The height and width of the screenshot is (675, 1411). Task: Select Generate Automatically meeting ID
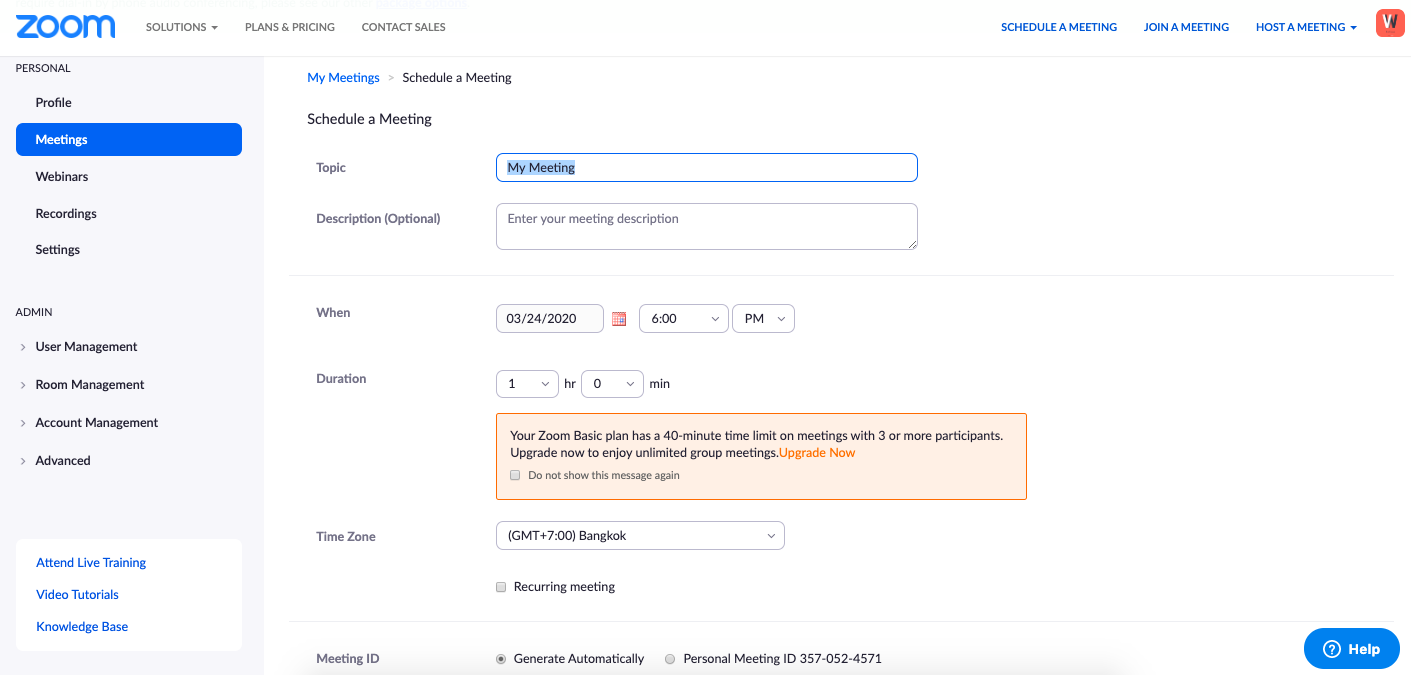501,659
